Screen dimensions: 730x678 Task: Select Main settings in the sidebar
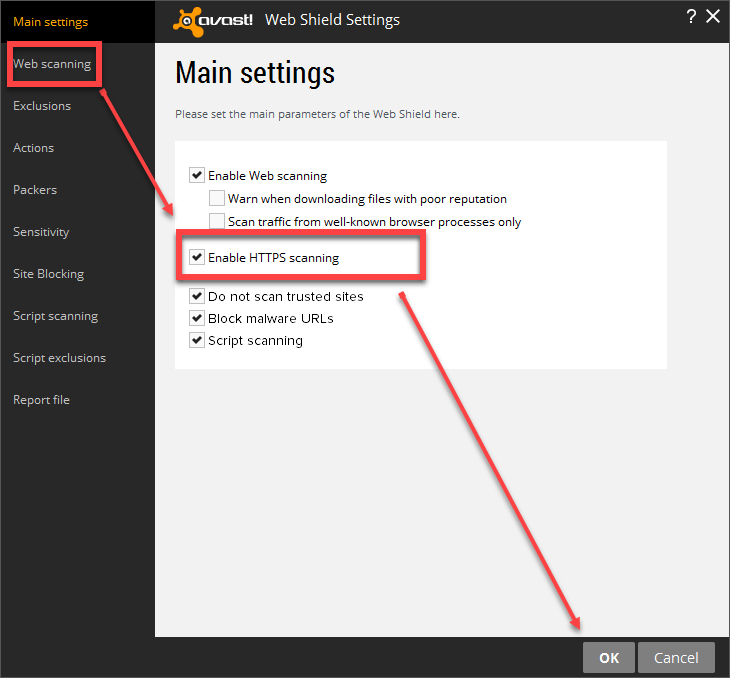click(50, 21)
